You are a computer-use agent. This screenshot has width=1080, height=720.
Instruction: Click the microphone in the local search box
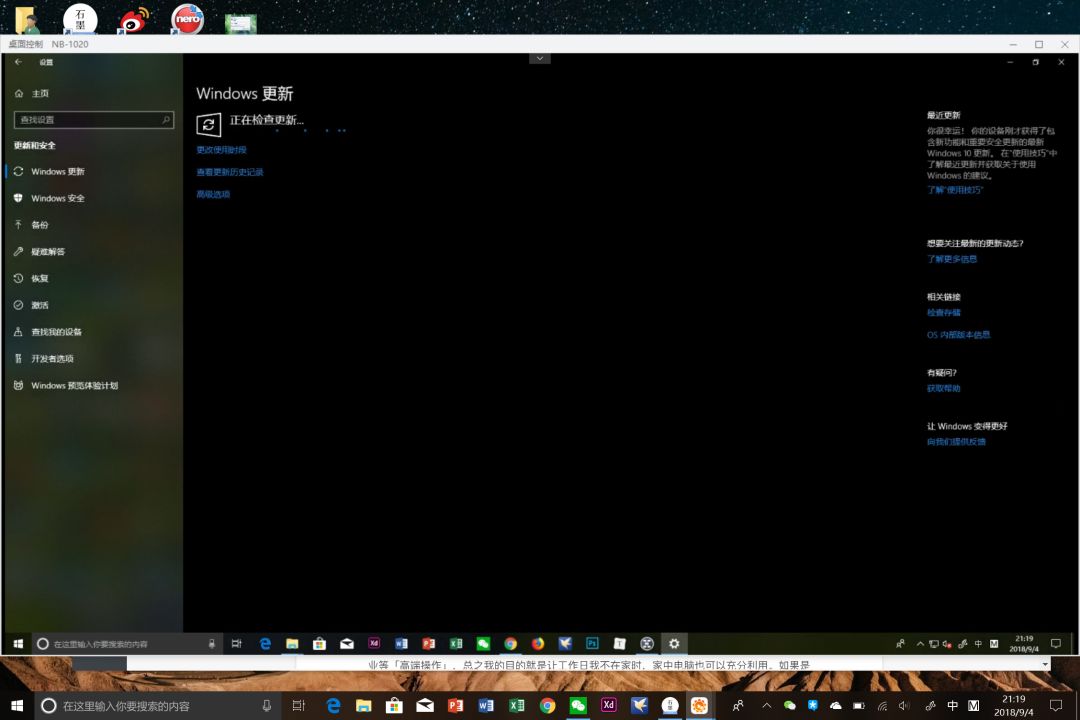click(x=267, y=706)
